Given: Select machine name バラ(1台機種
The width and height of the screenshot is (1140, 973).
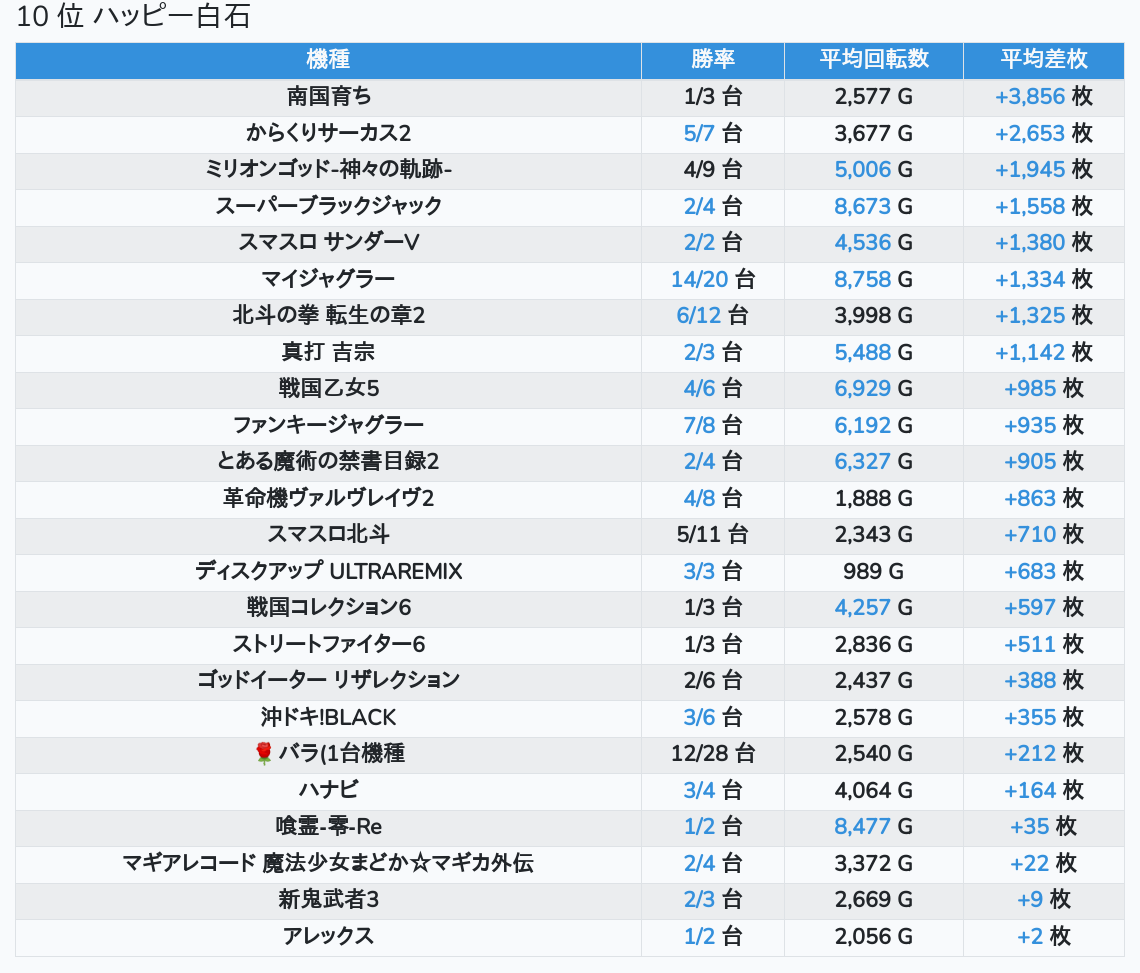Looking at the screenshot, I should [x=341, y=753].
